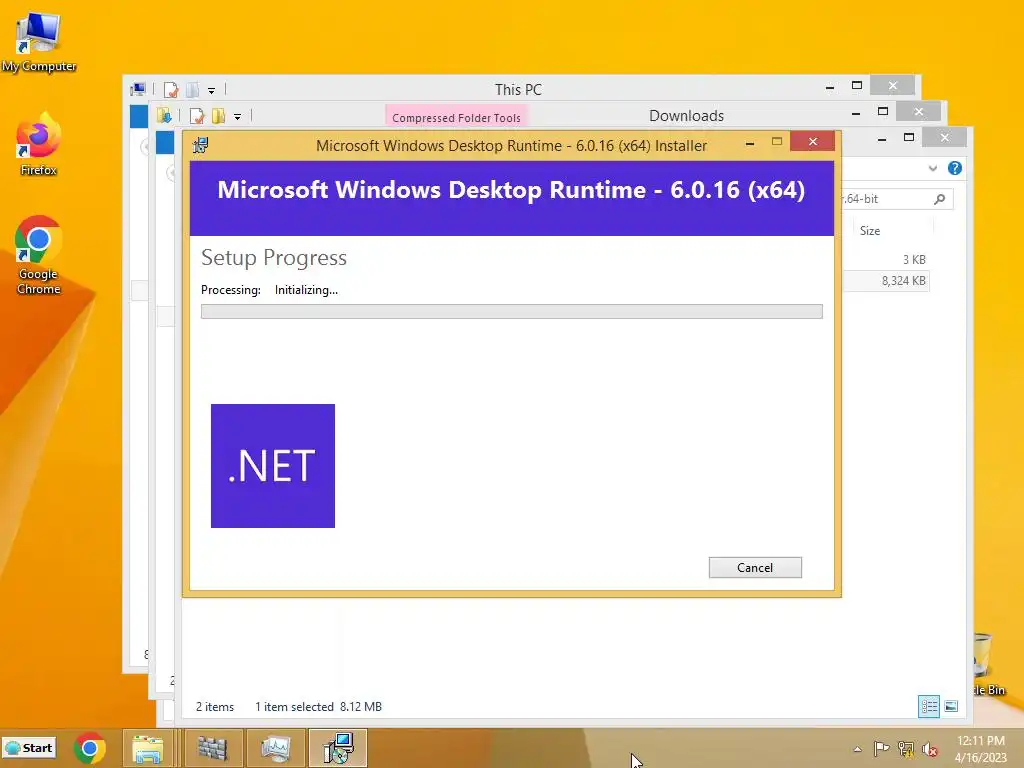Screen dimensions: 1024x768
Task: Launch Google Chrome from the desktop
Action: pos(39,255)
